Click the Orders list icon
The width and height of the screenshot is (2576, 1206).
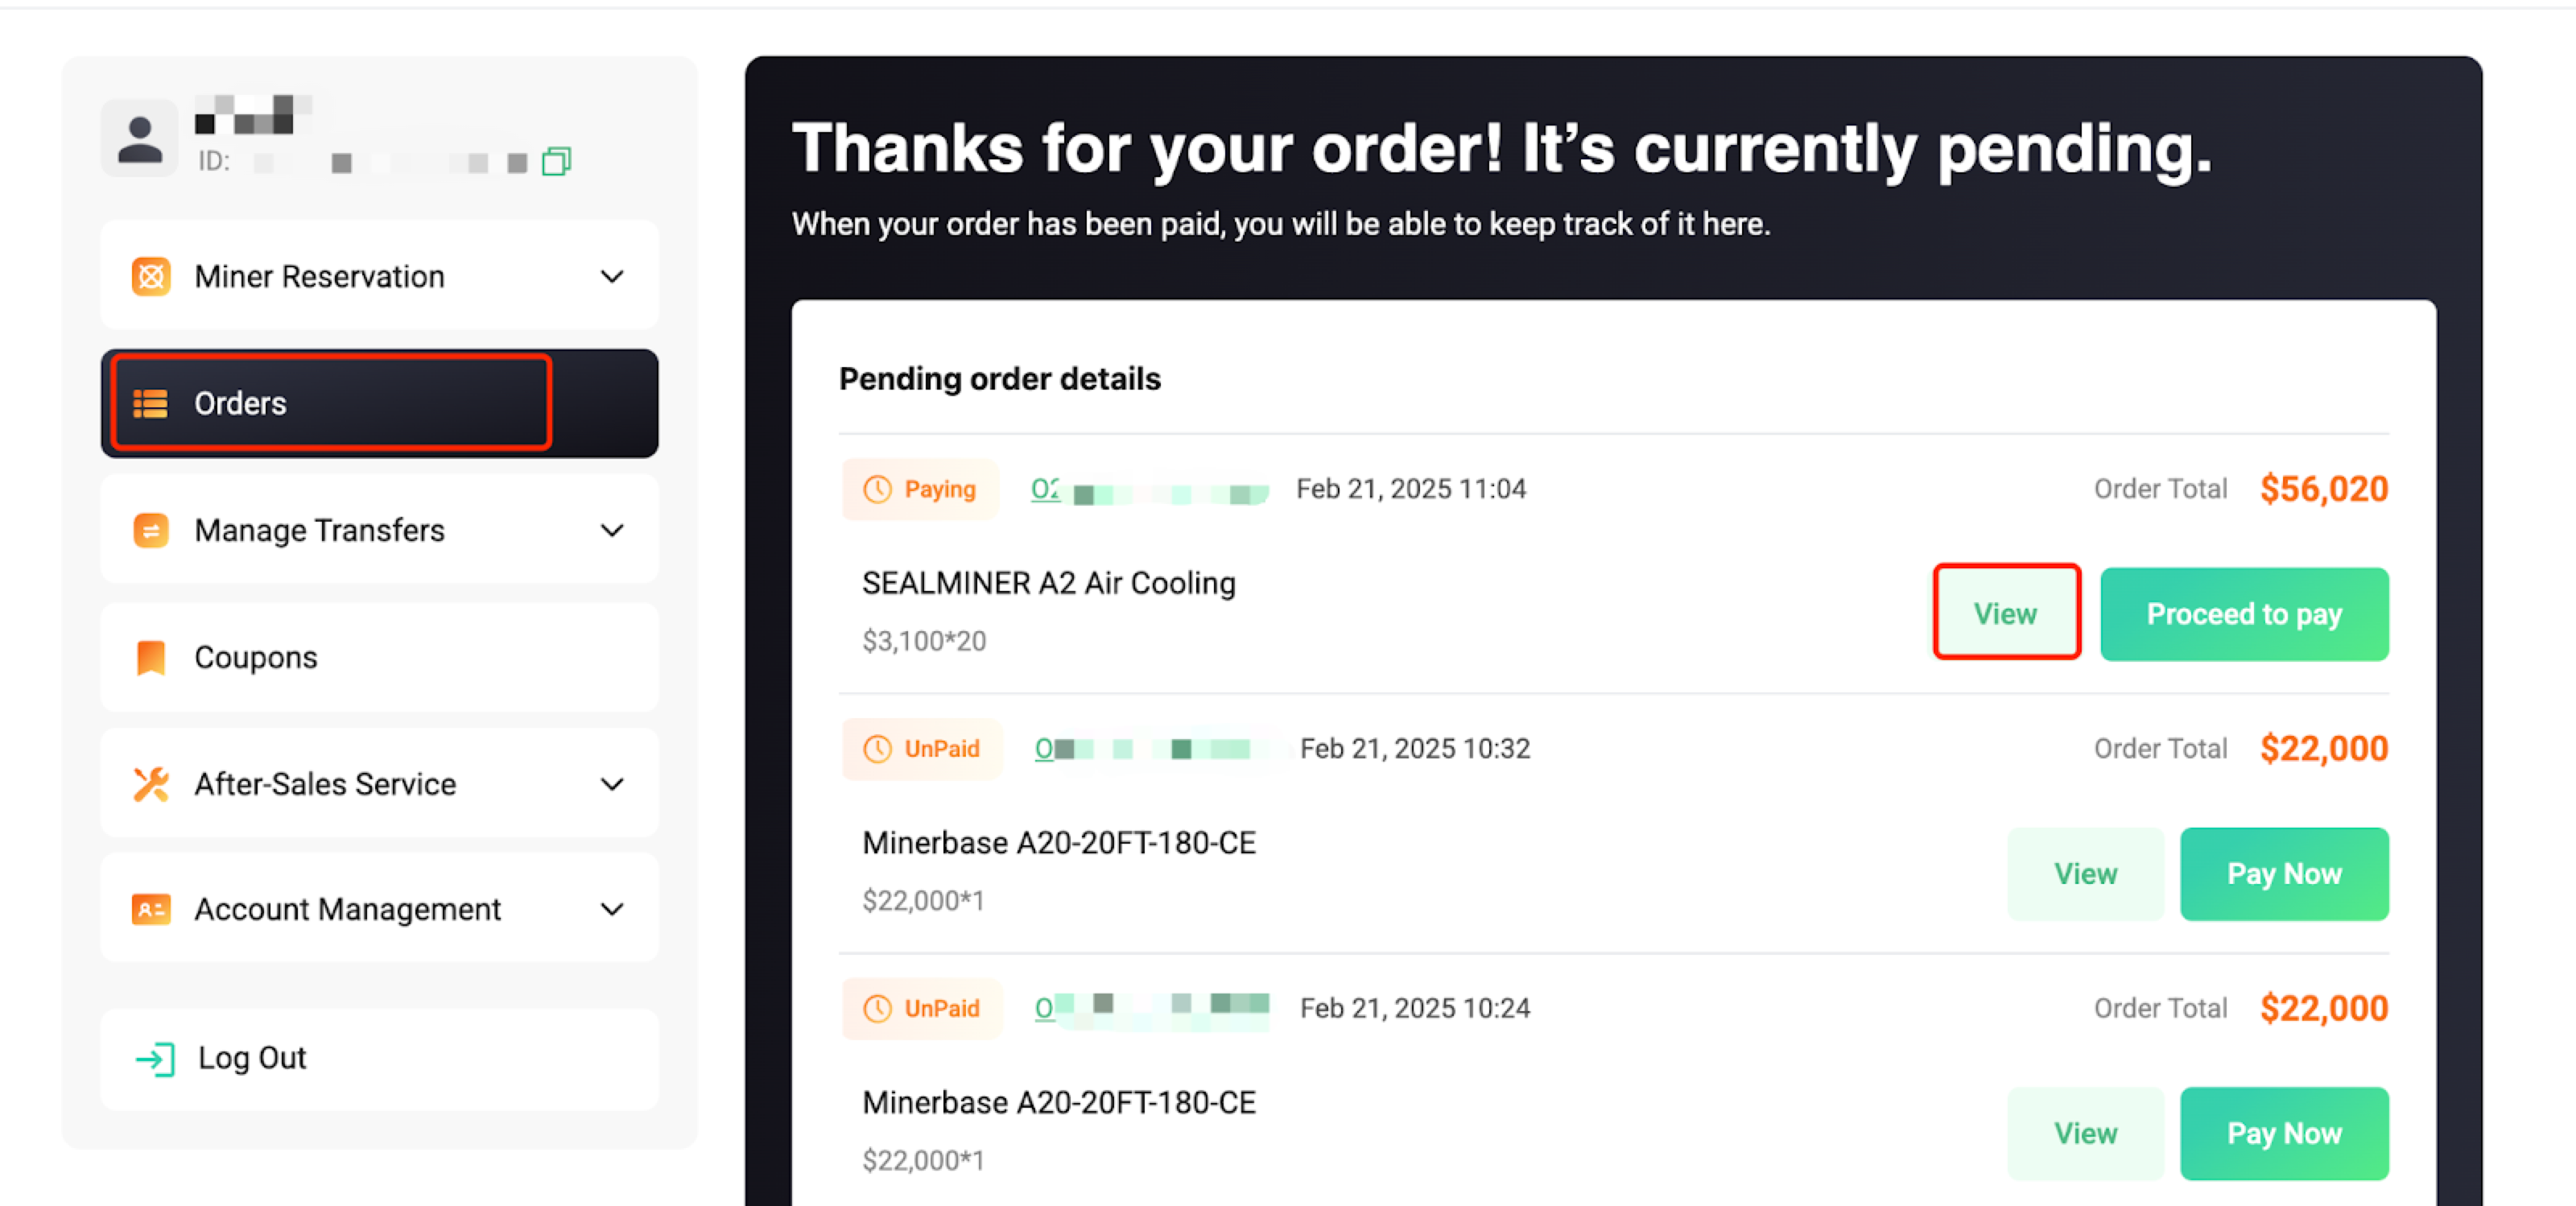point(151,403)
